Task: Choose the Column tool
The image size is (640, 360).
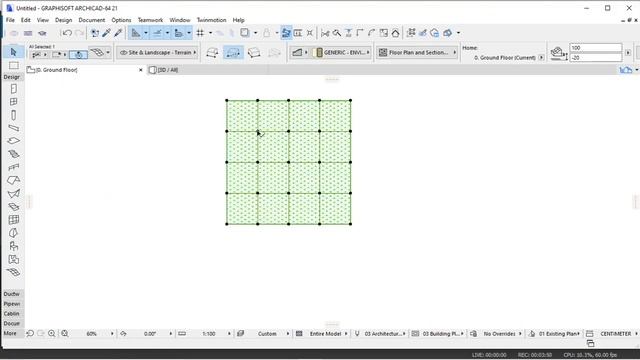Action: [13, 115]
